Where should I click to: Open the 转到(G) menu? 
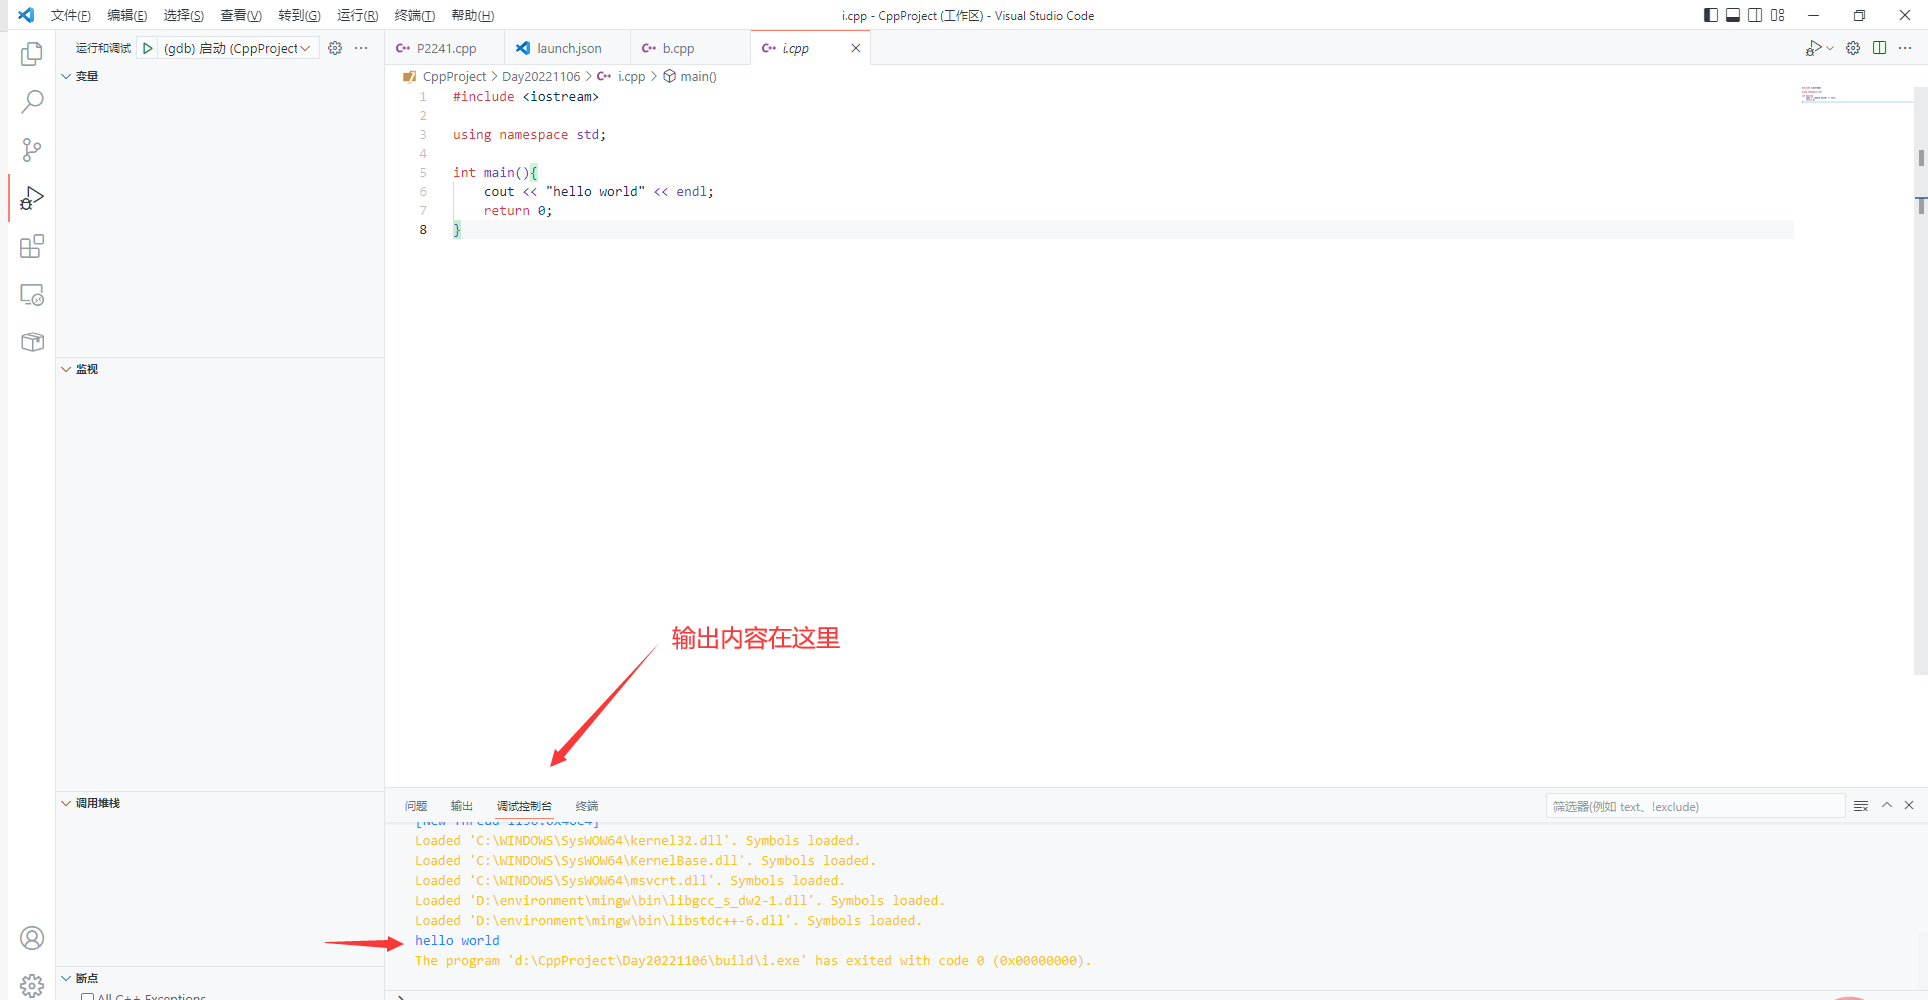click(299, 15)
